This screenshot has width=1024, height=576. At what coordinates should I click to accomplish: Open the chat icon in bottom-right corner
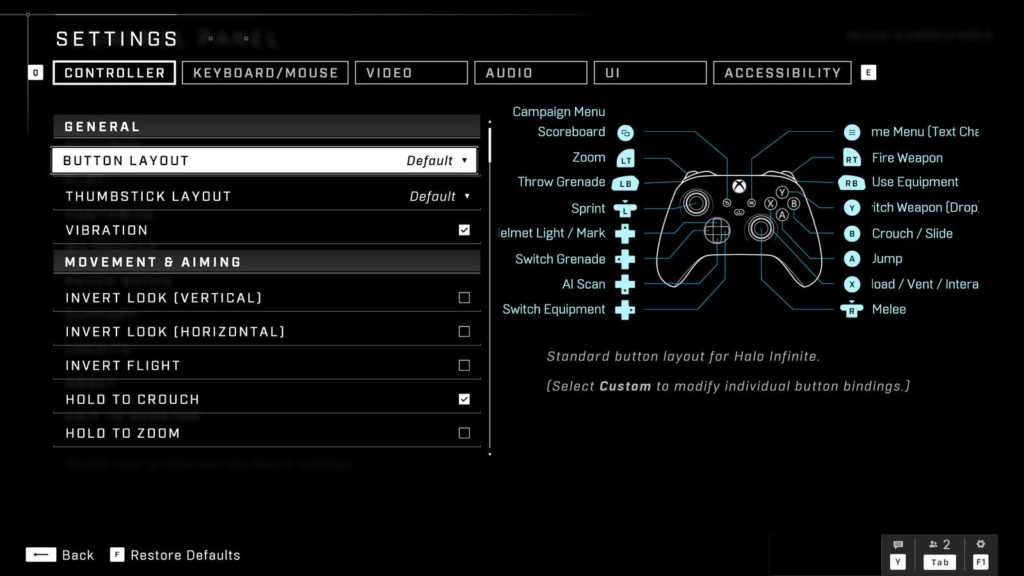[898, 545]
